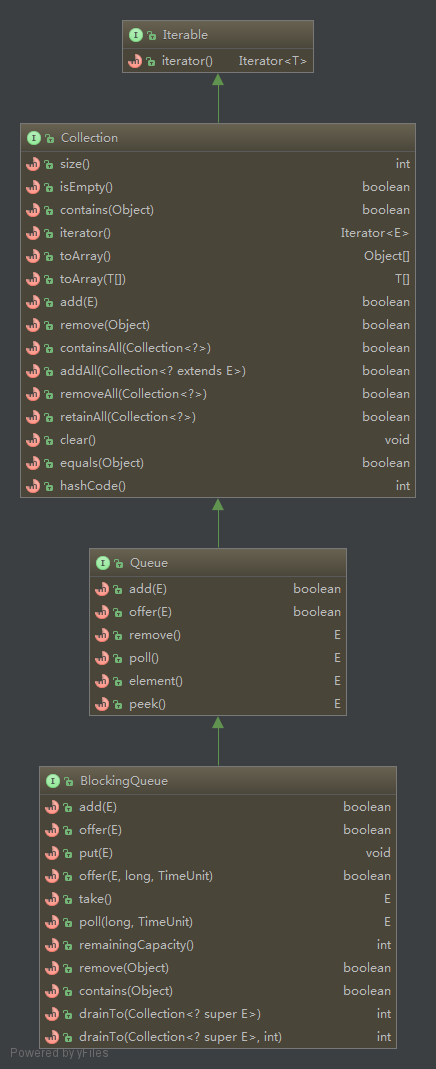Click the method icon beside peek()

102,704
